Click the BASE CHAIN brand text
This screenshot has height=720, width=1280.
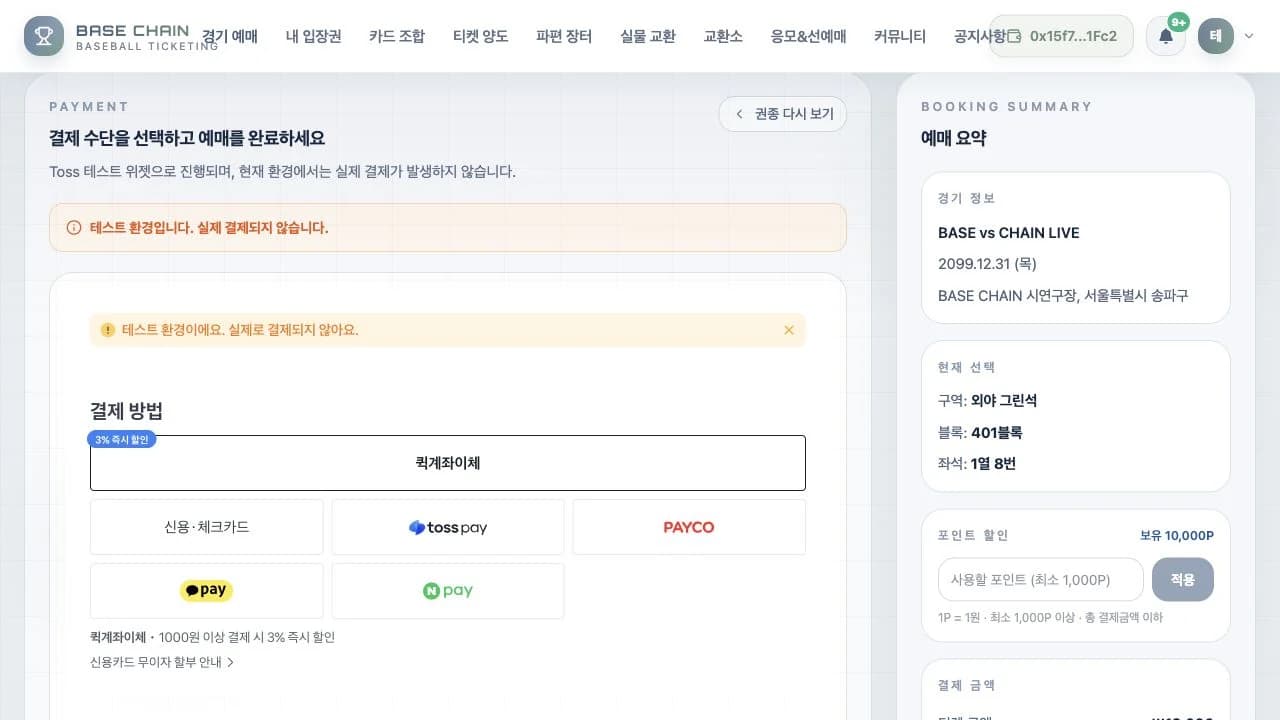(132, 31)
